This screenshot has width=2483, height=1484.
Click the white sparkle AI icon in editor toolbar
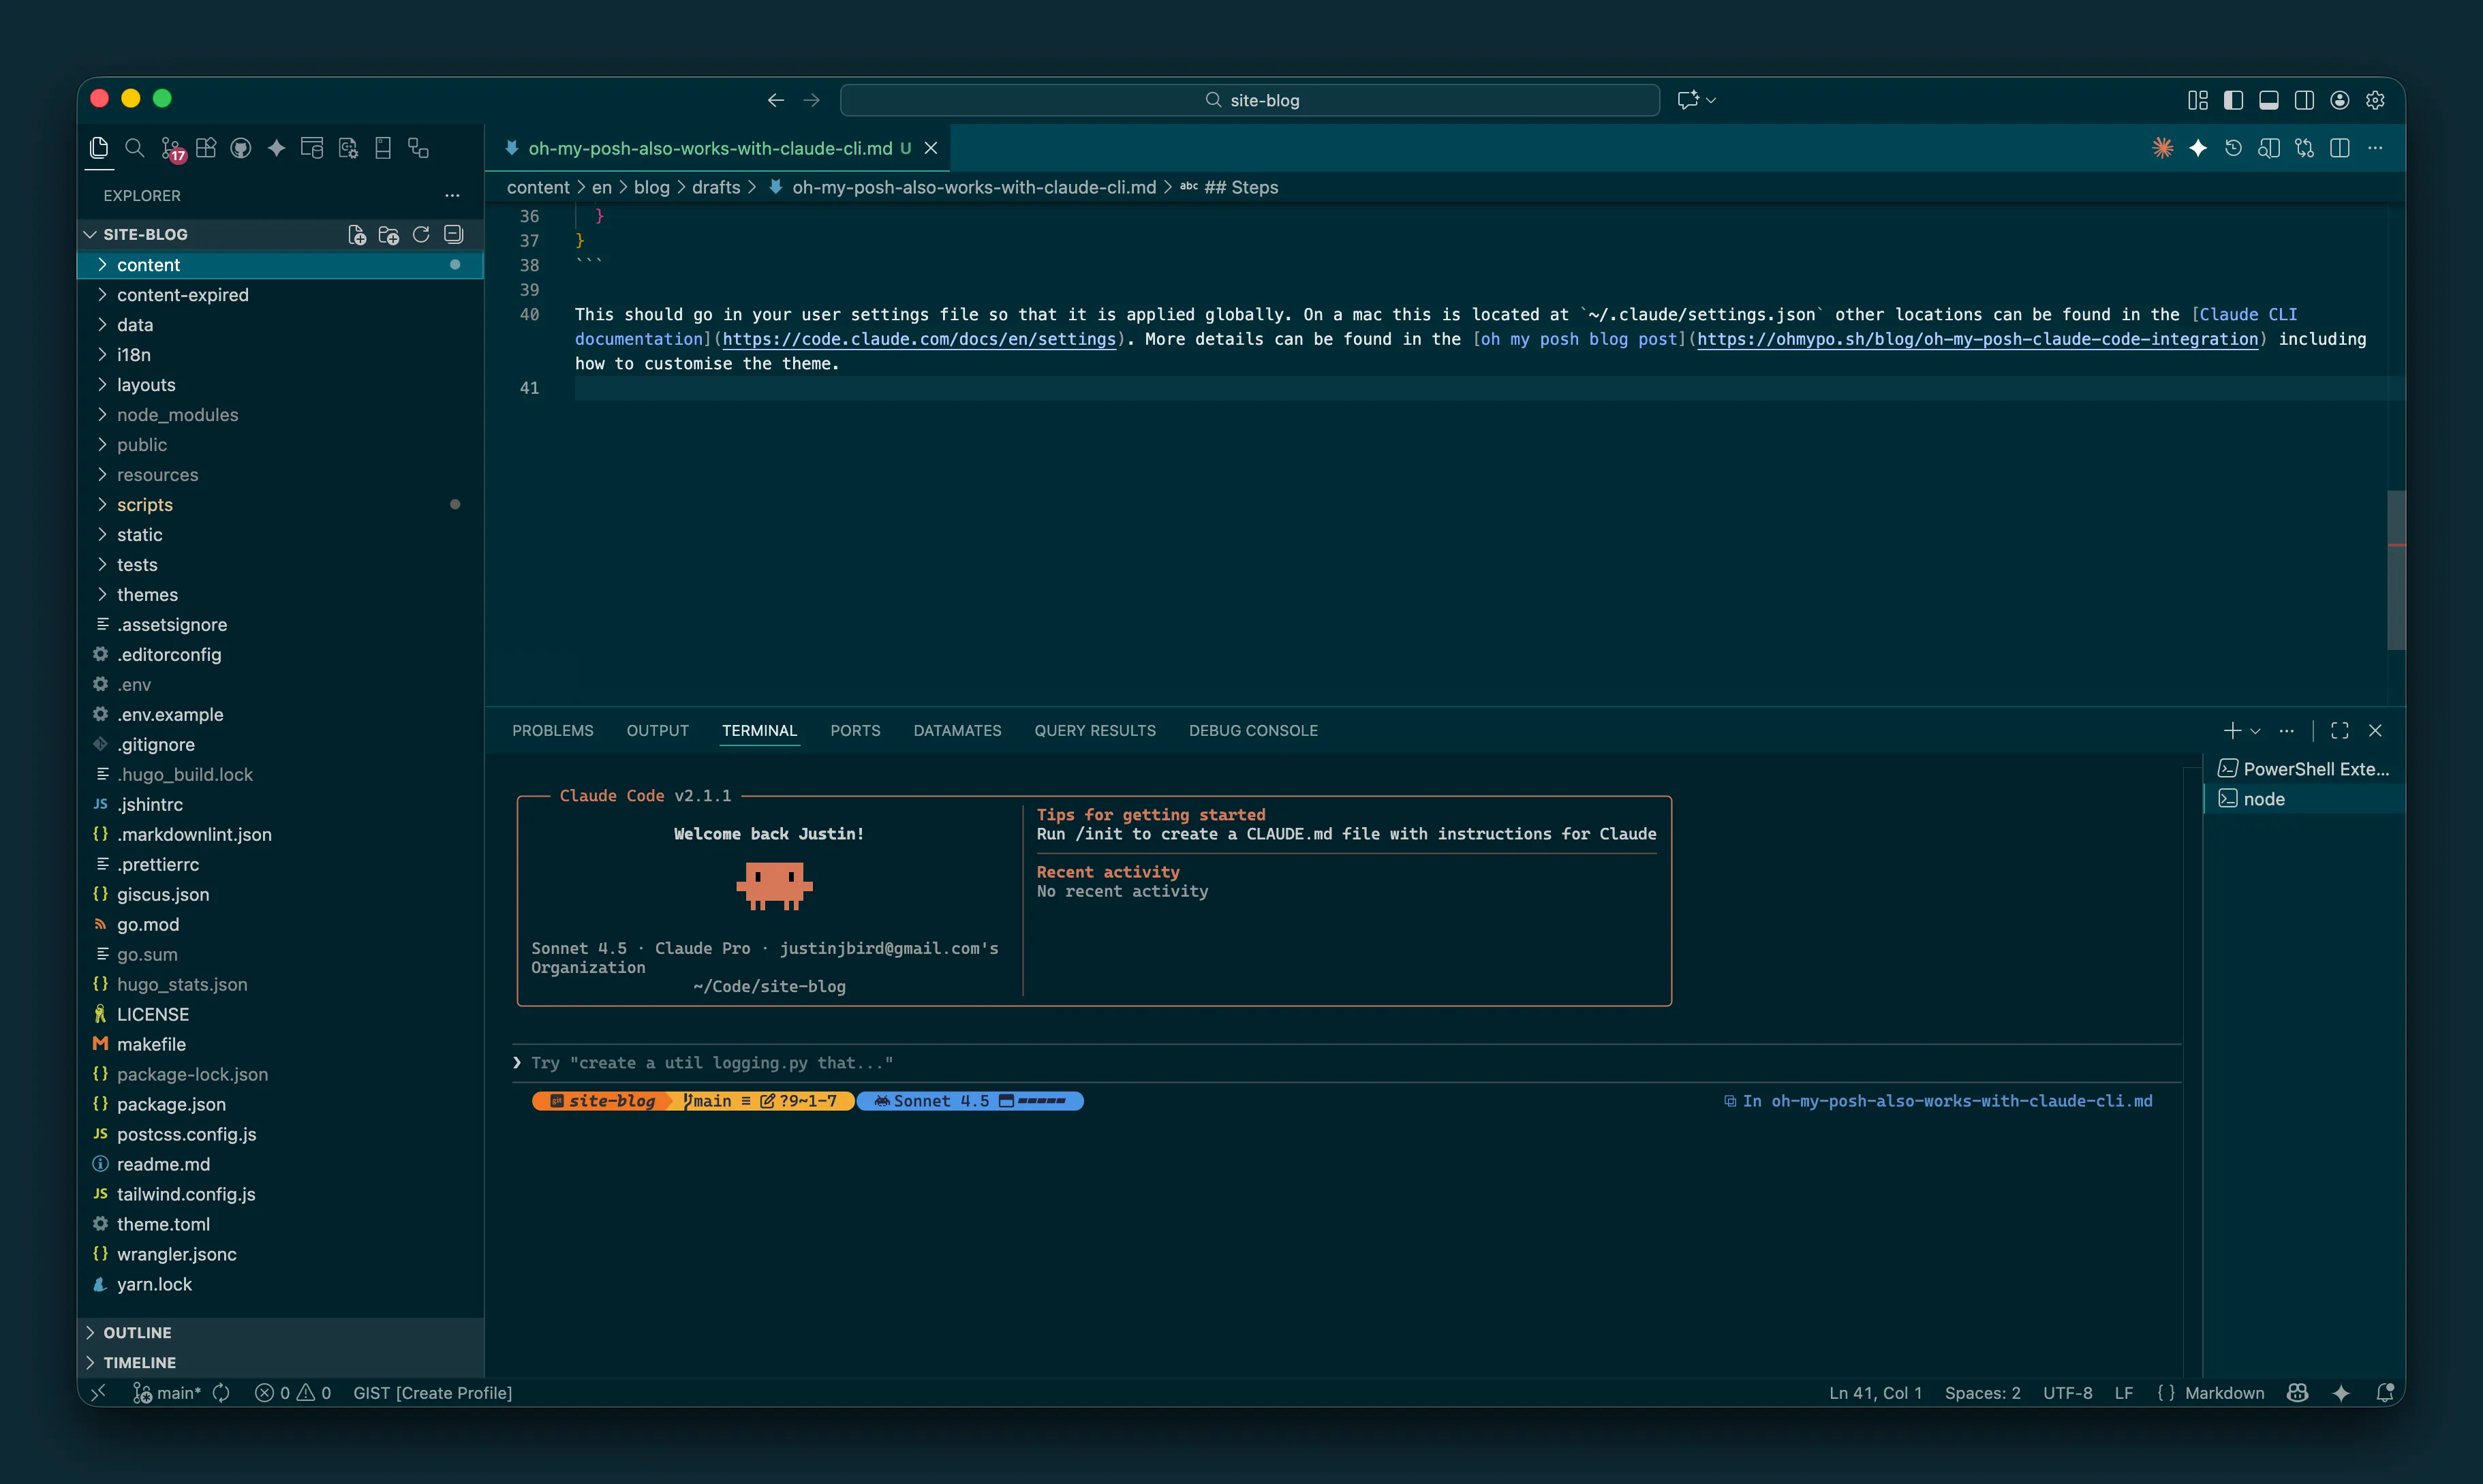pos(2198,148)
